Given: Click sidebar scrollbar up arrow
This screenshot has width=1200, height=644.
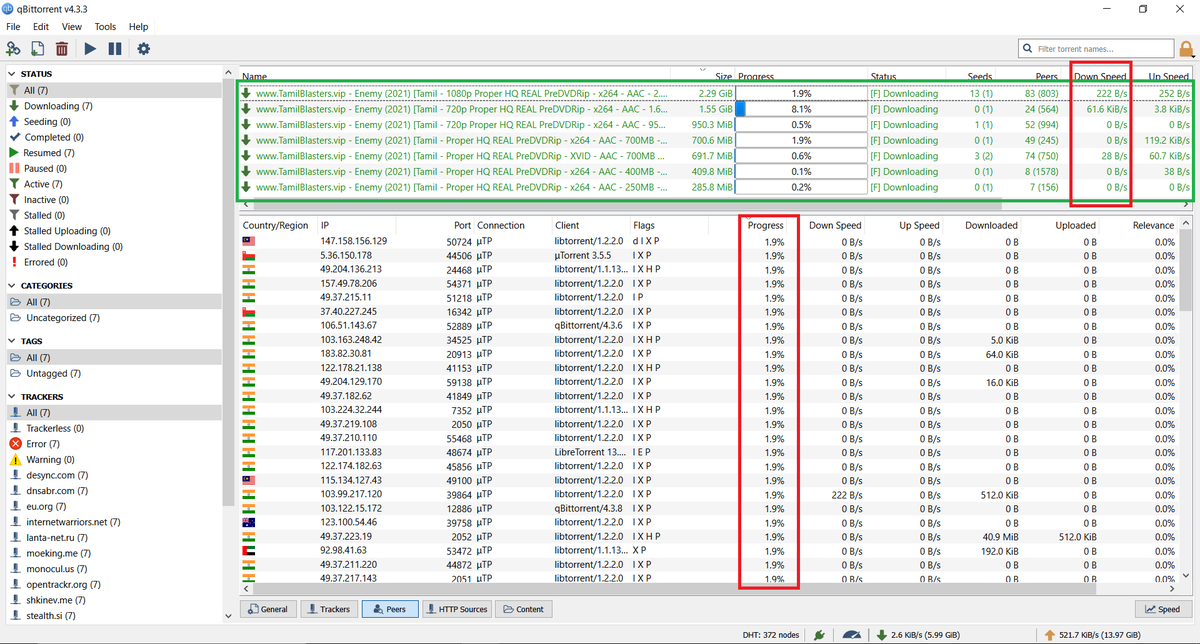Looking at the screenshot, I should point(229,72).
